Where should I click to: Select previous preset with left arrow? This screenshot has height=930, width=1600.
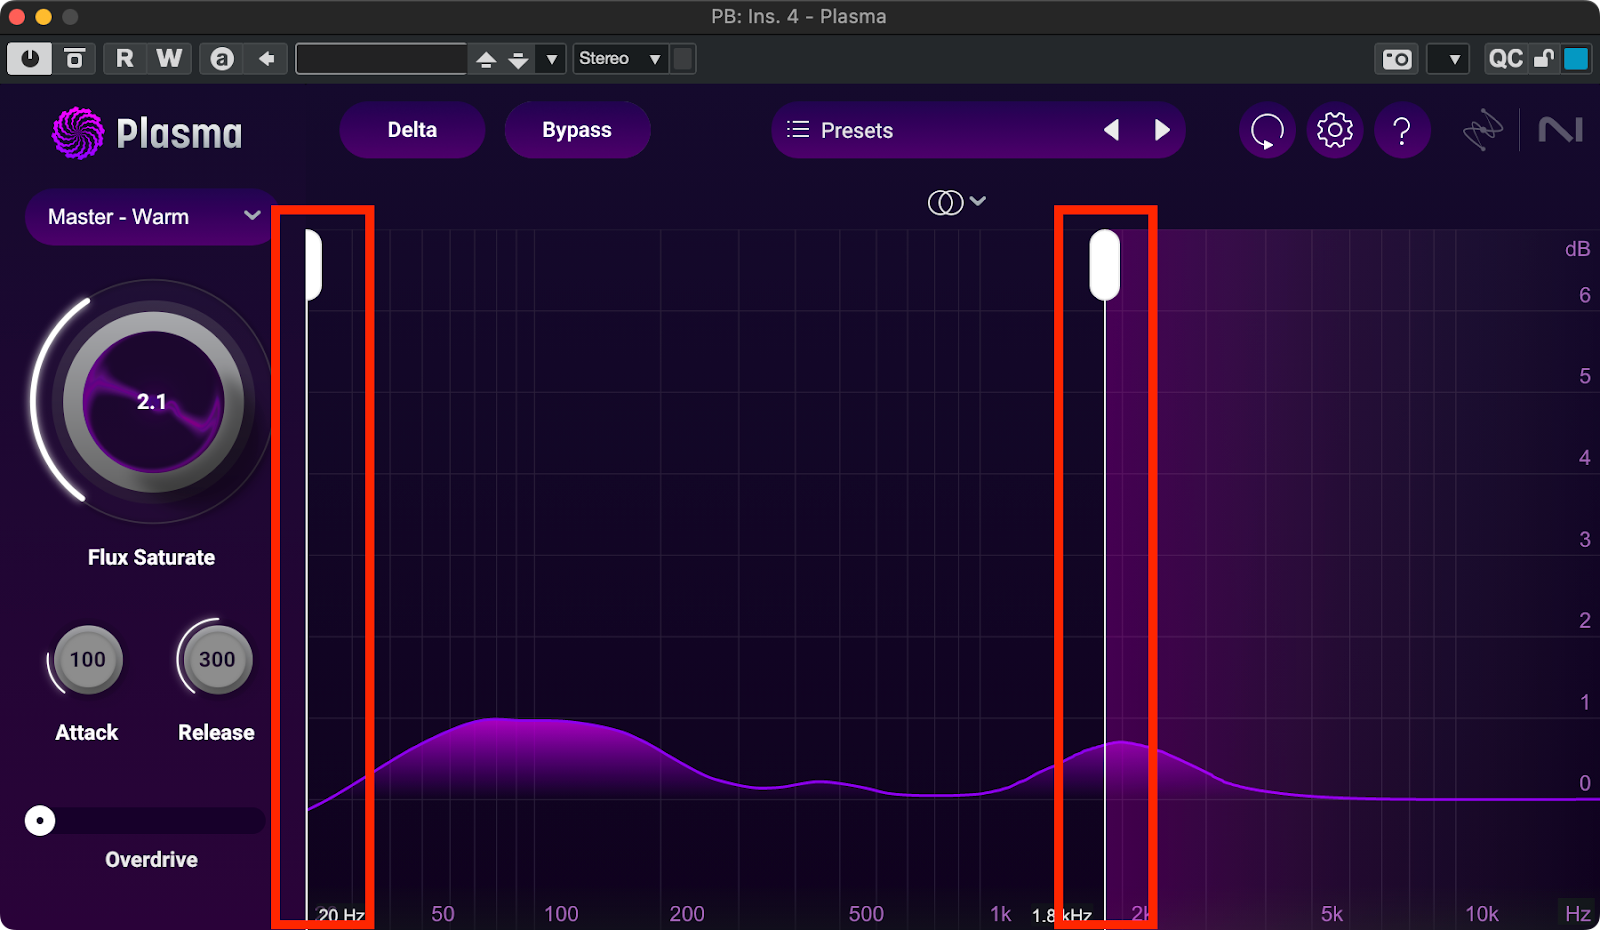coord(1111,130)
